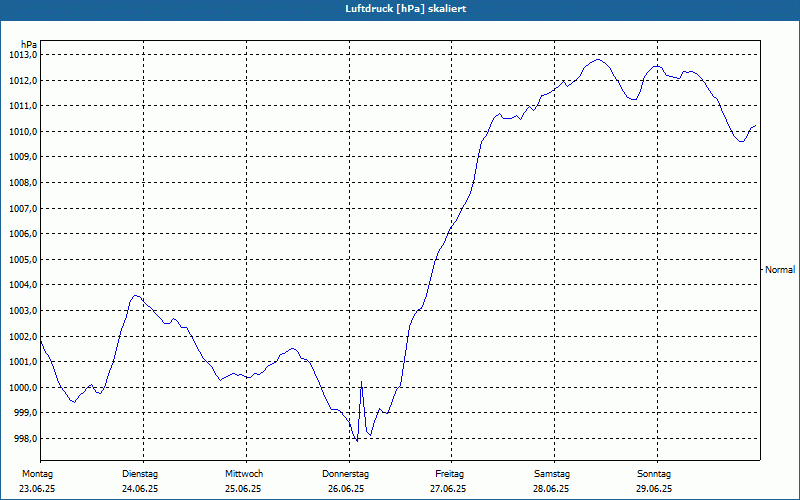
Task: Click the date 28.06.25
Action: pos(551,489)
